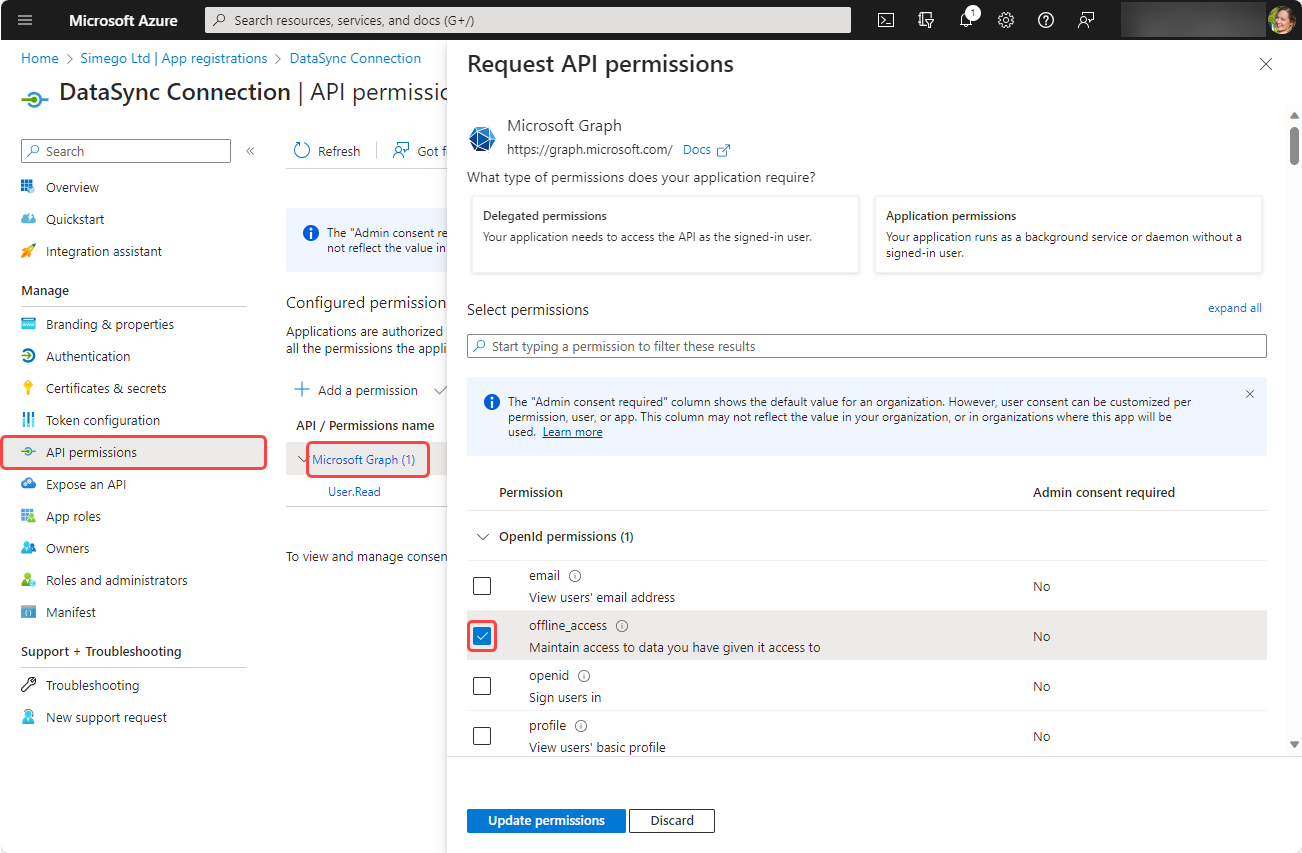The width and height of the screenshot is (1302, 853).
Task: Focus the top Azure search bar
Action: click(528, 20)
